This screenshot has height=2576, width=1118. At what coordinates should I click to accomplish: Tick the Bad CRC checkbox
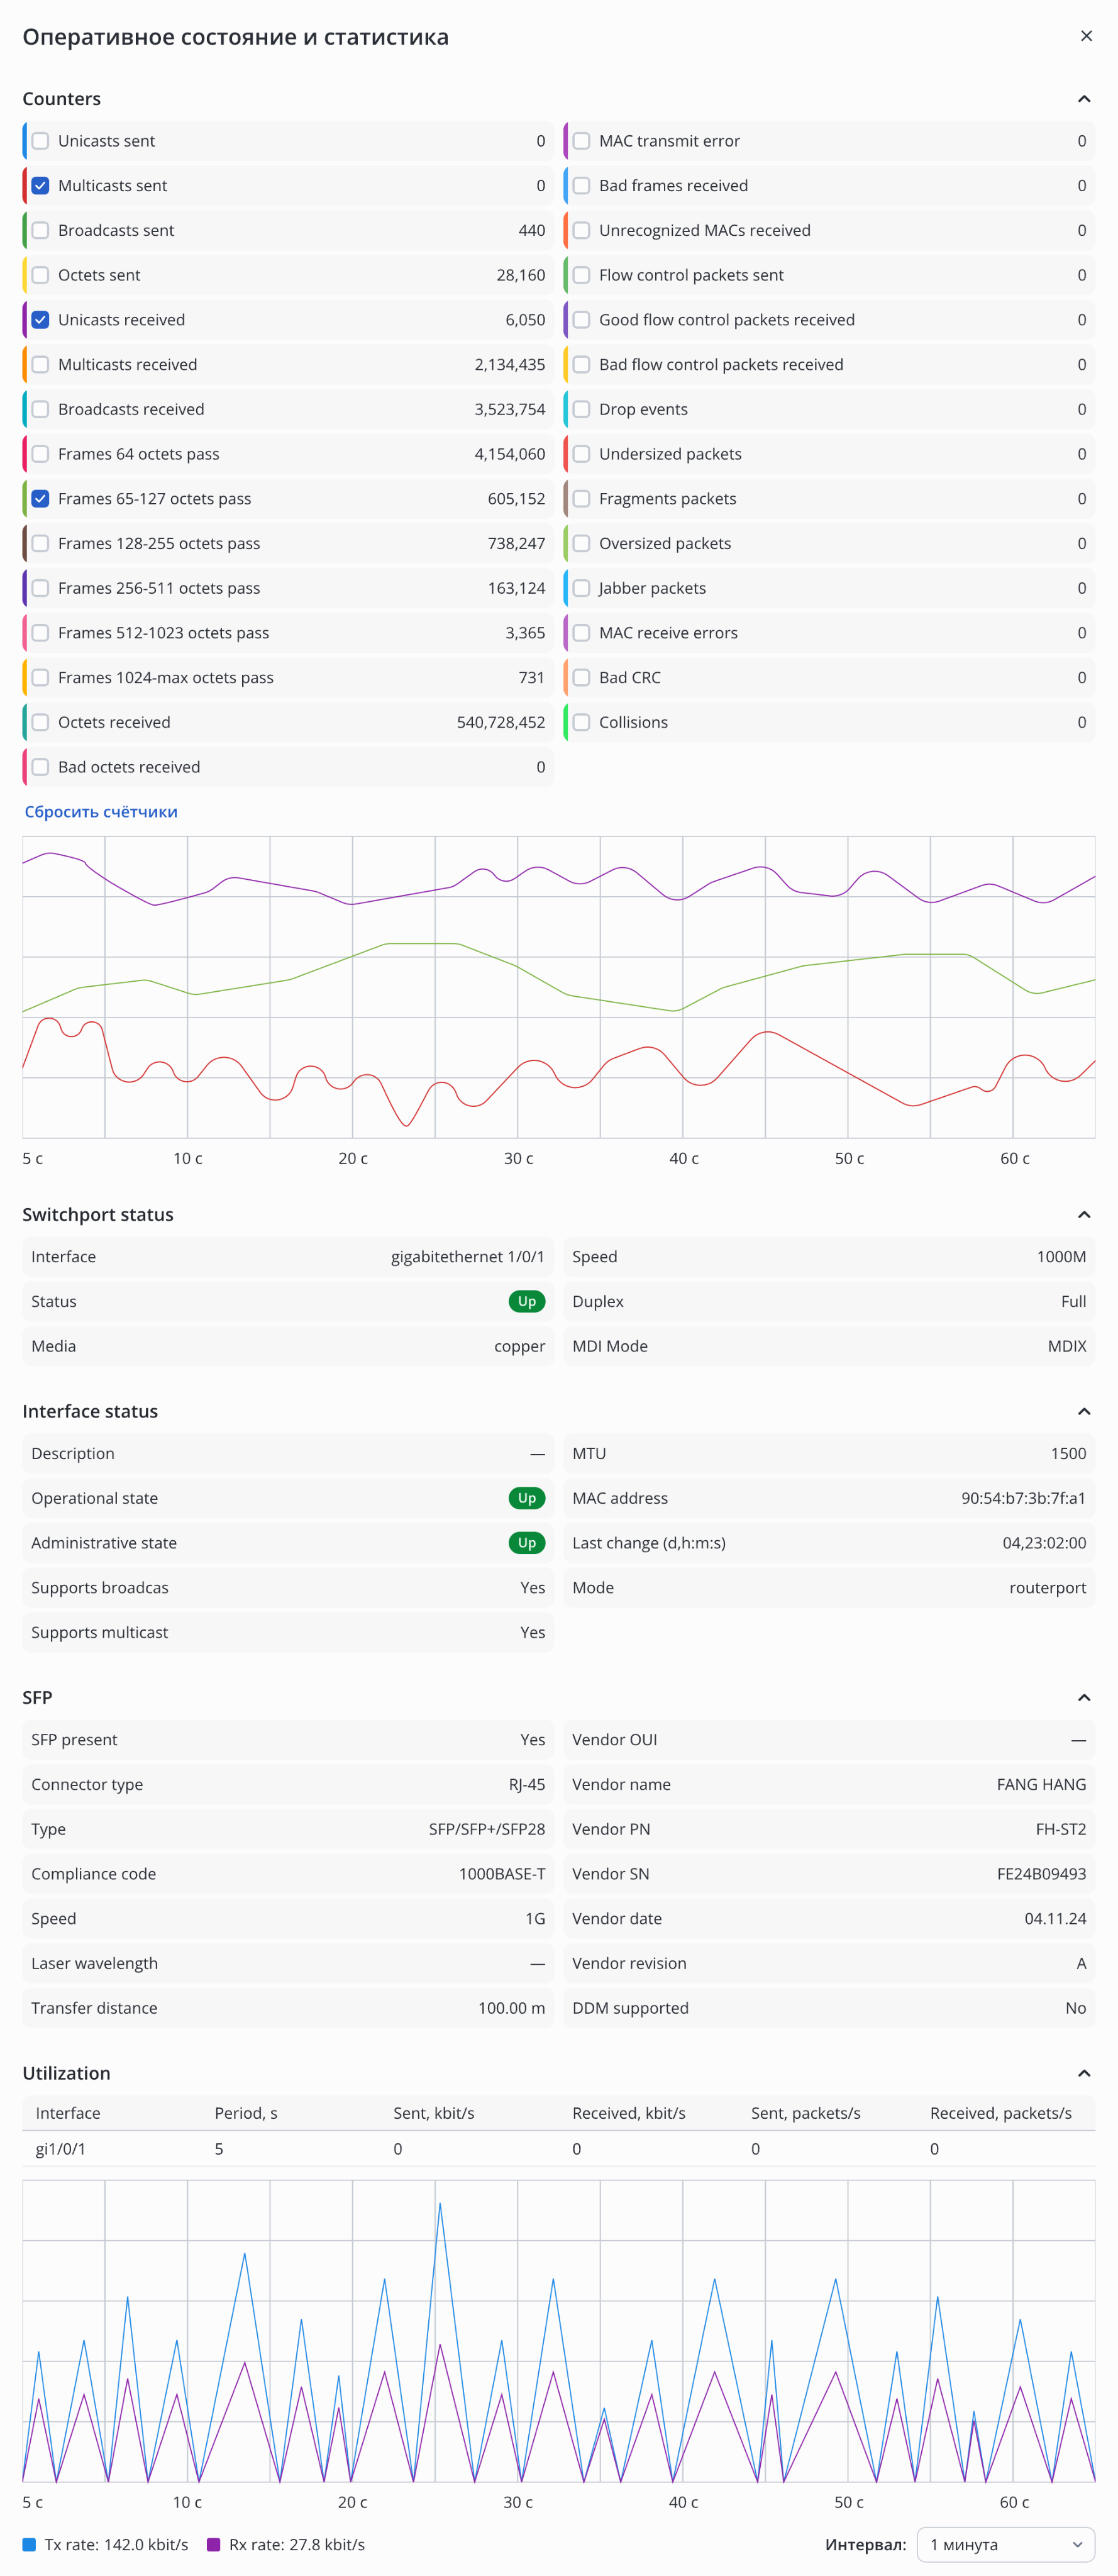coord(581,678)
